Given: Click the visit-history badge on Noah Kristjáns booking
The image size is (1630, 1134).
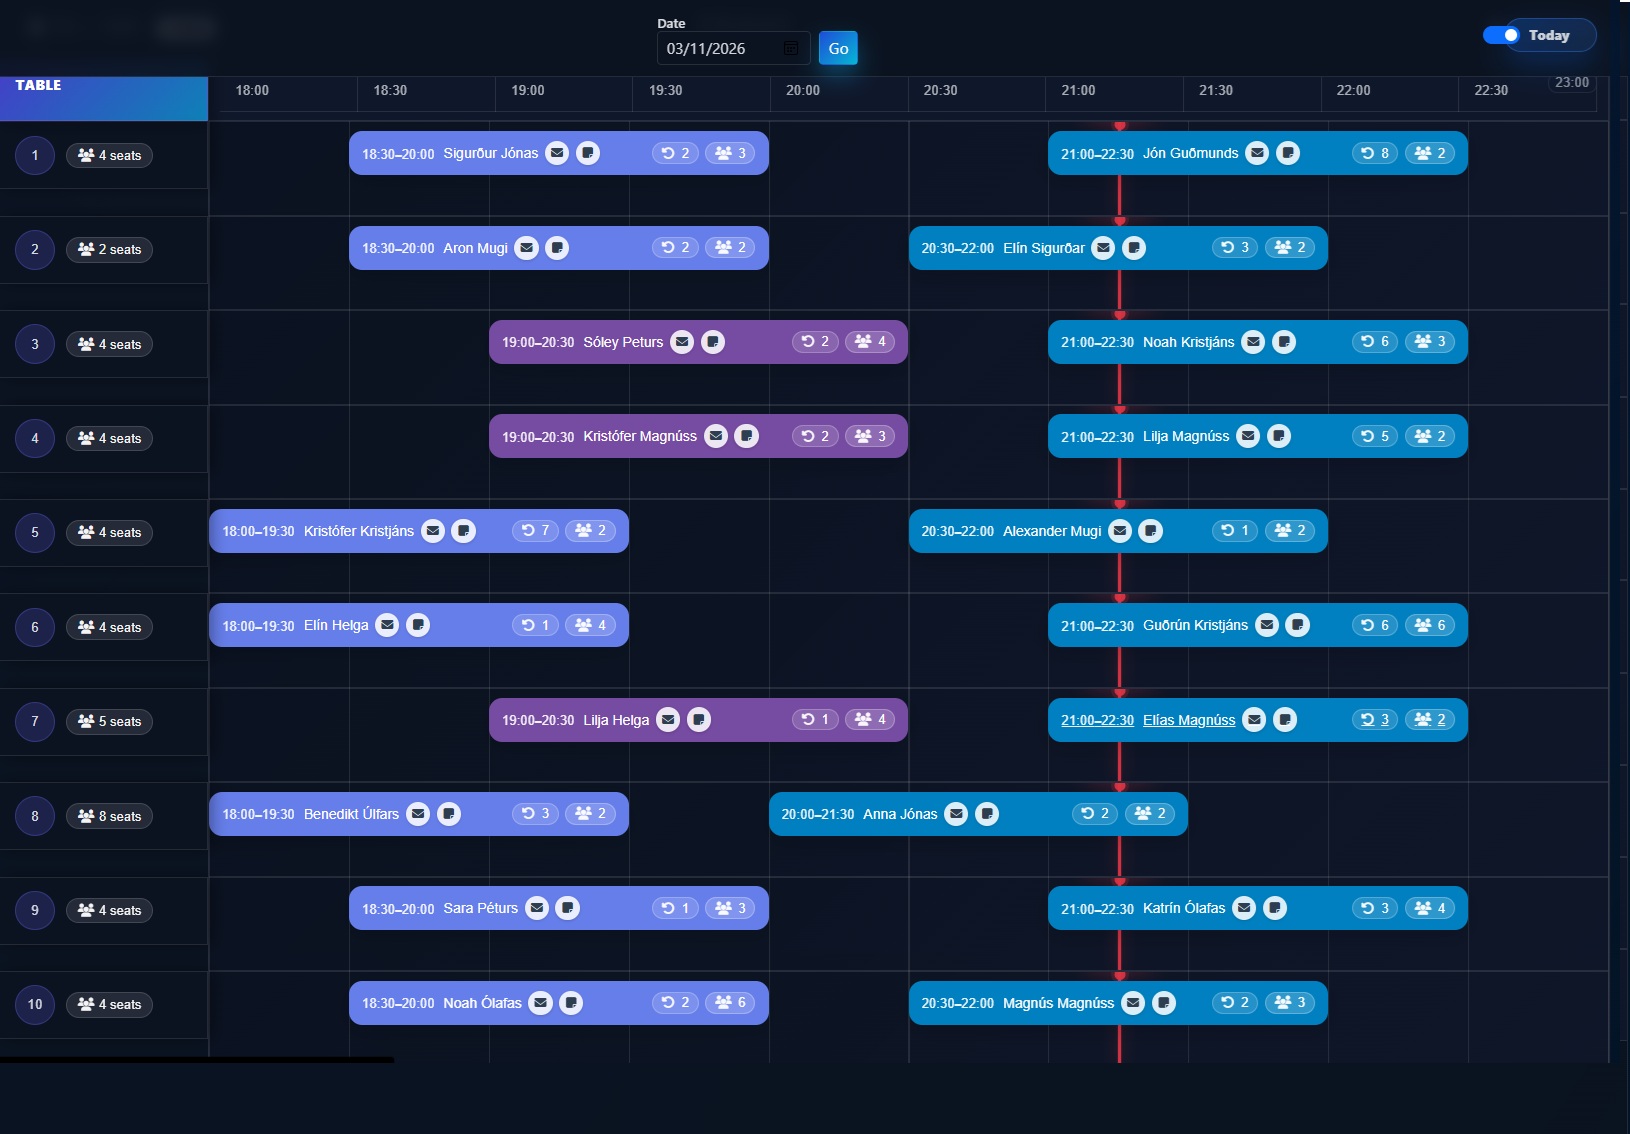Looking at the screenshot, I should point(1377,341).
